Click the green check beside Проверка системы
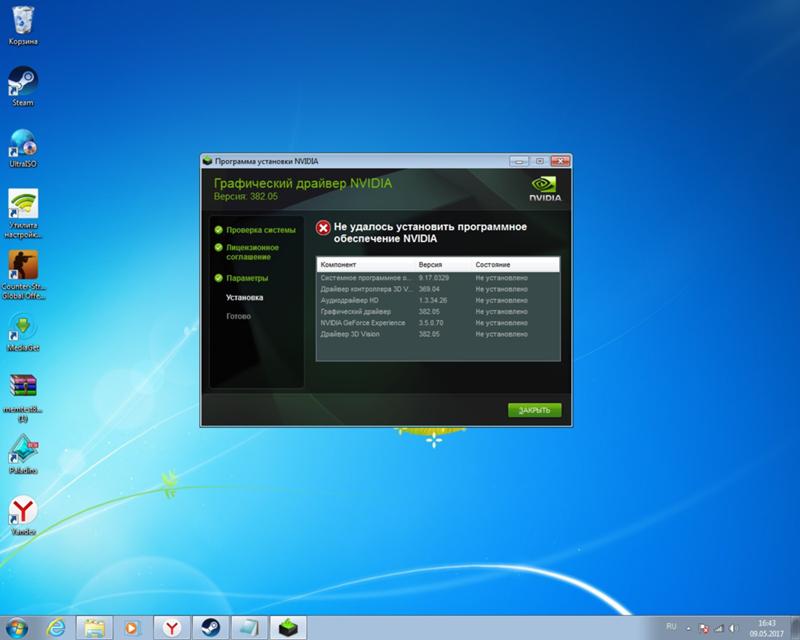Image resolution: width=800 pixels, height=640 pixels. (218, 230)
